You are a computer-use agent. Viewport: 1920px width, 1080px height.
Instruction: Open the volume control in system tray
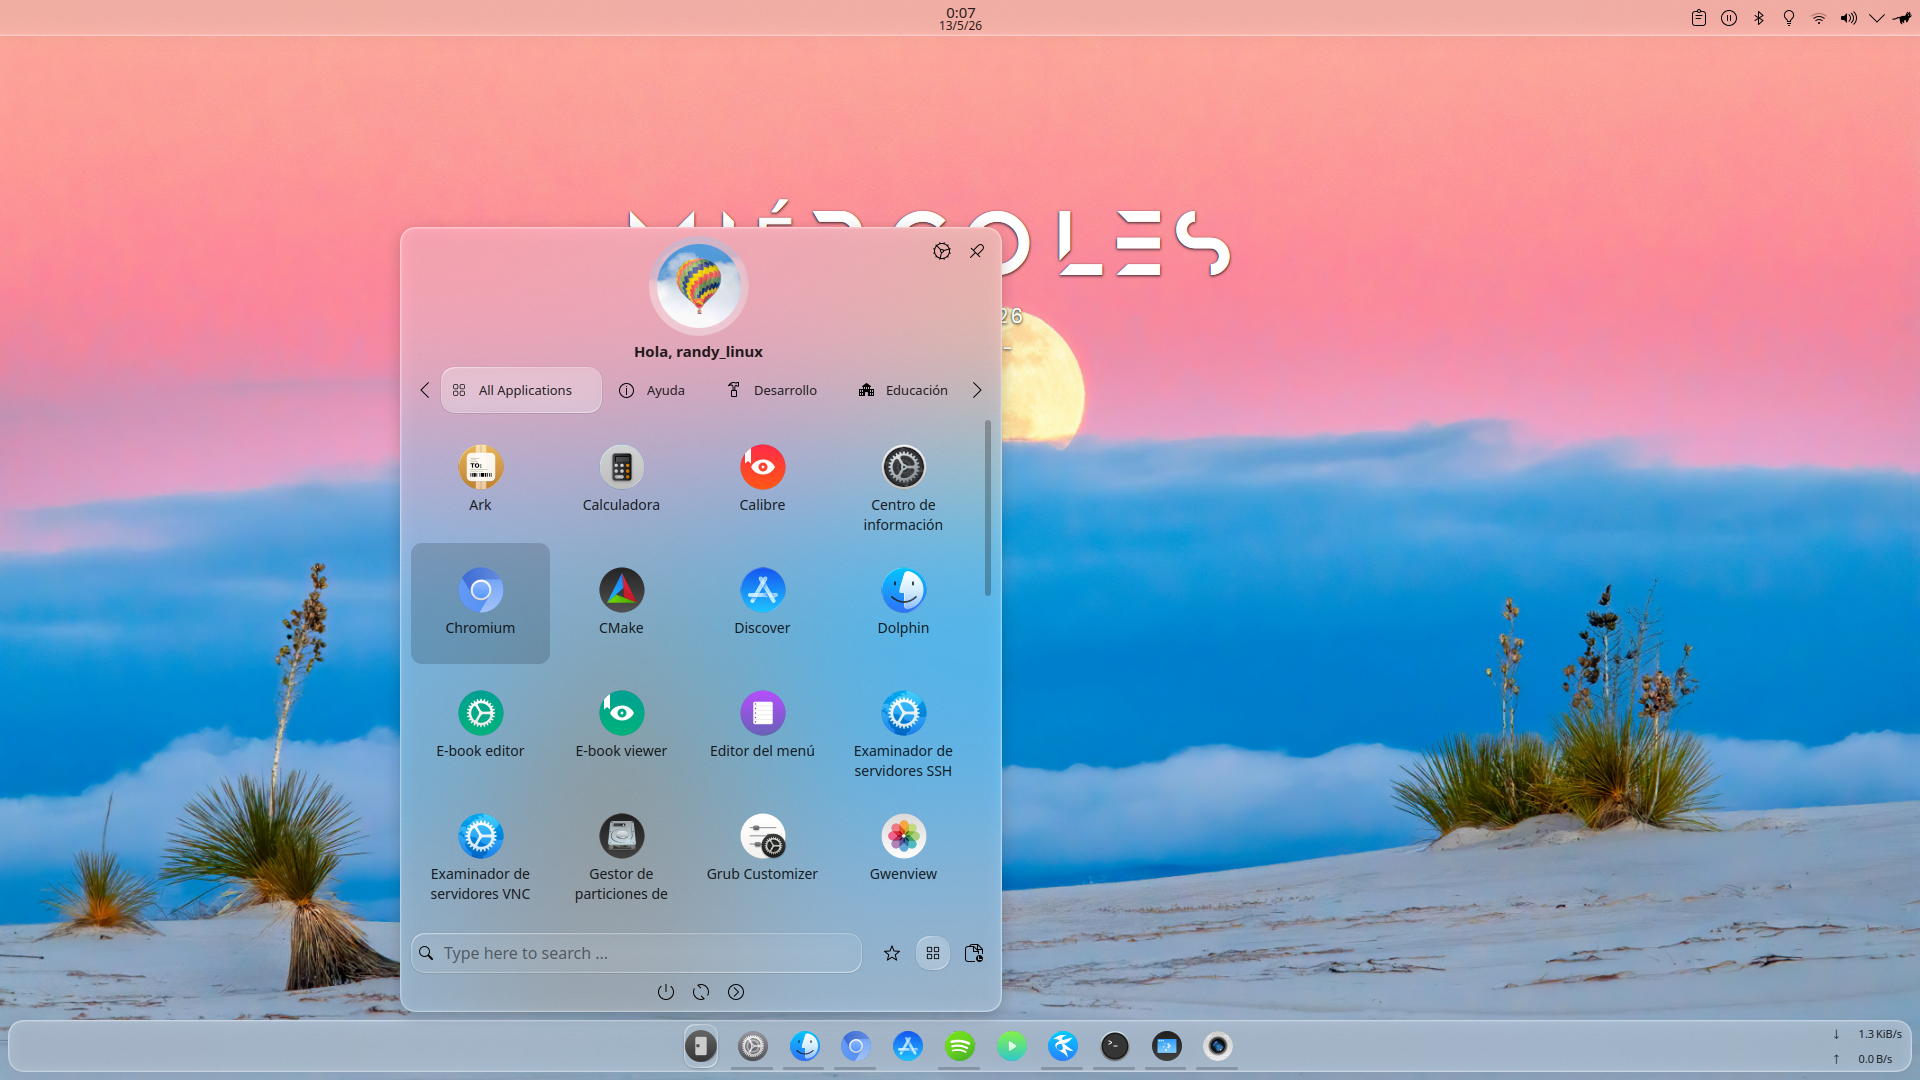(1849, 18)
